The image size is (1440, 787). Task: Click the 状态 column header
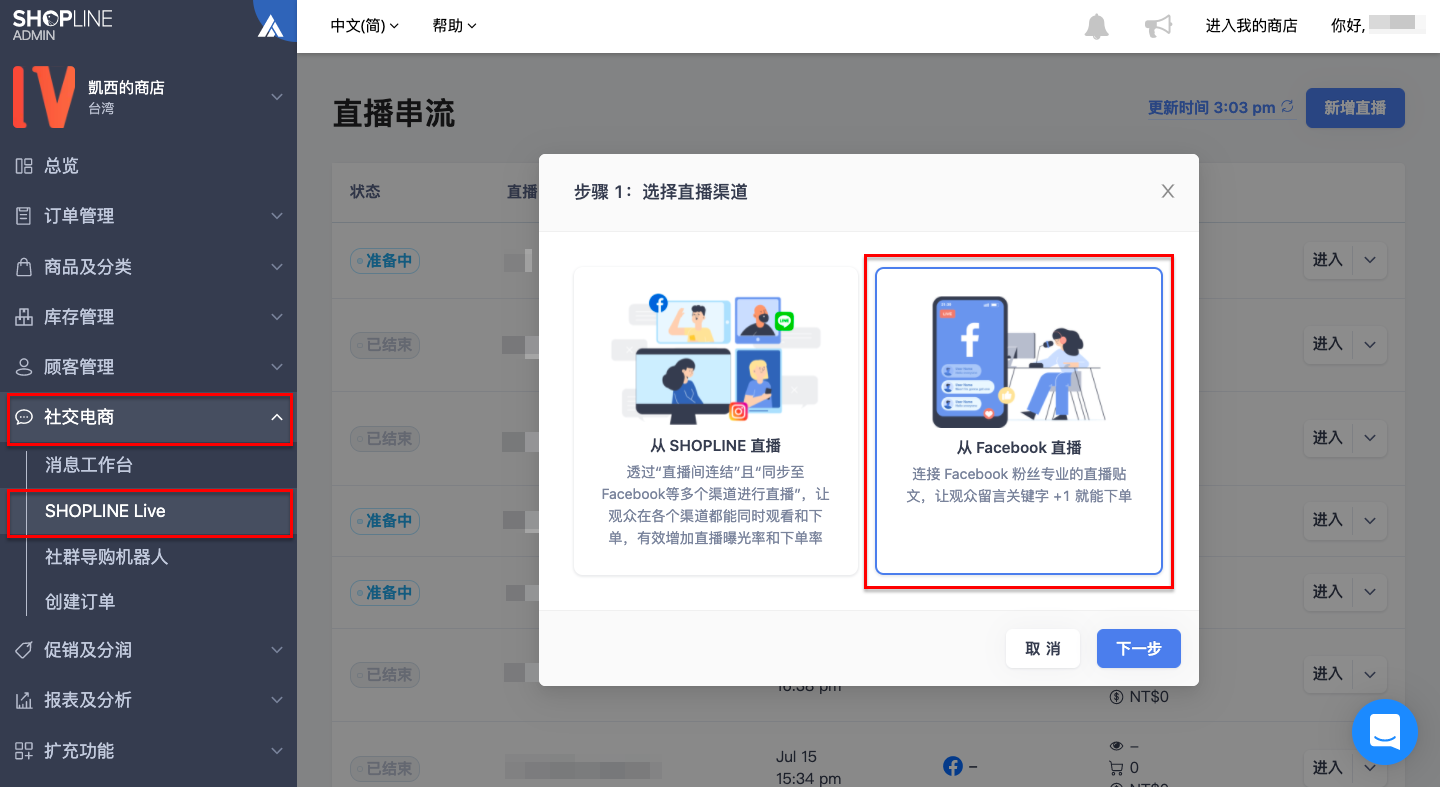365,191
